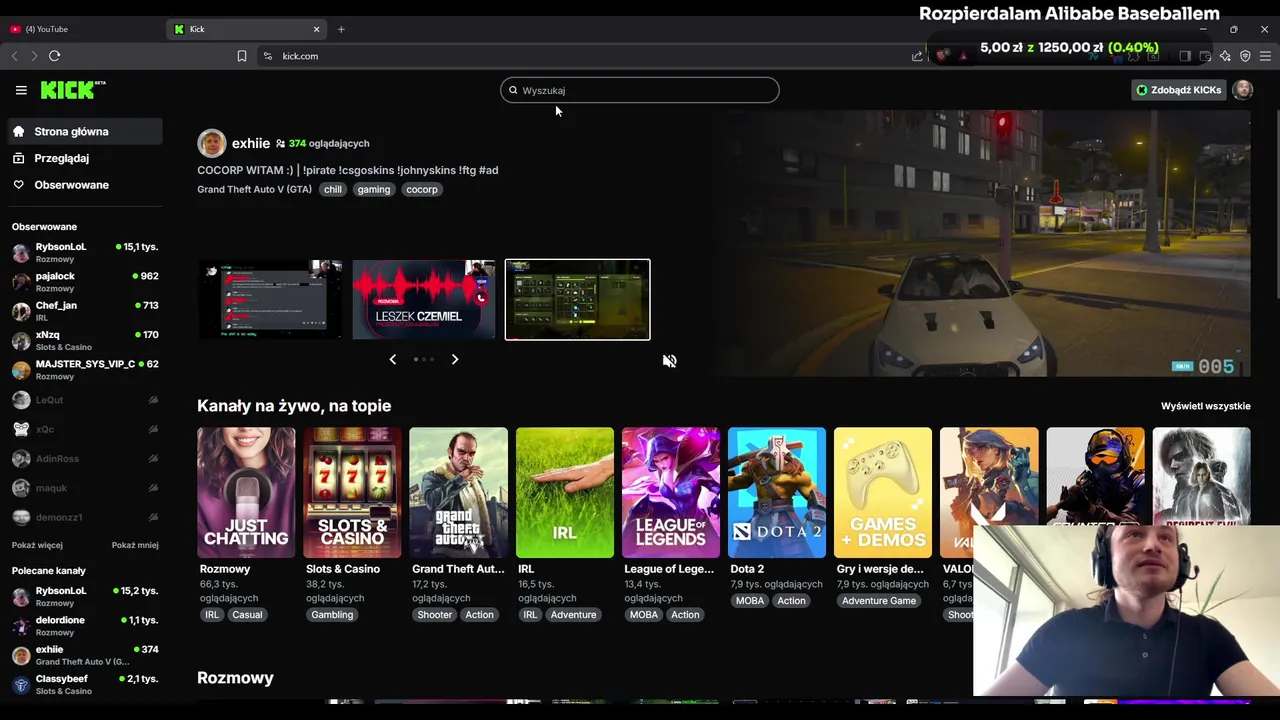The width and height of the screenshot is (1280, 720).
Task: Go to Strona główna
Action: click(85, 131)
